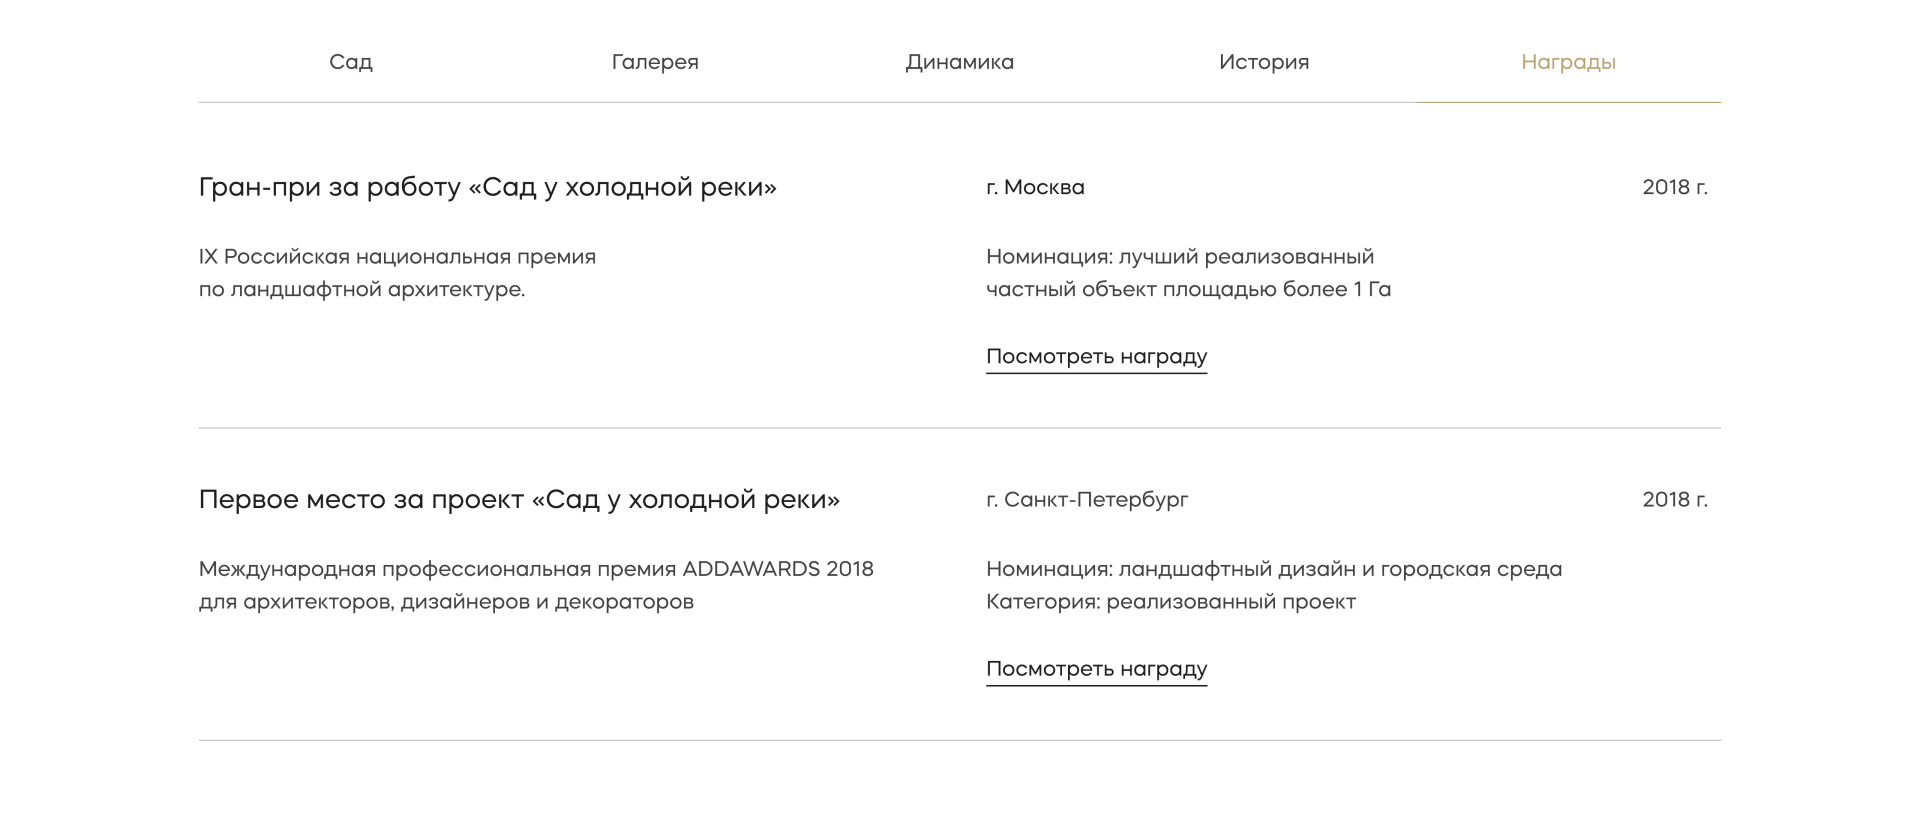This screenshot has height=822, width=1920.
Task: Go to the История tab
Action: [x=1264, y=62]
